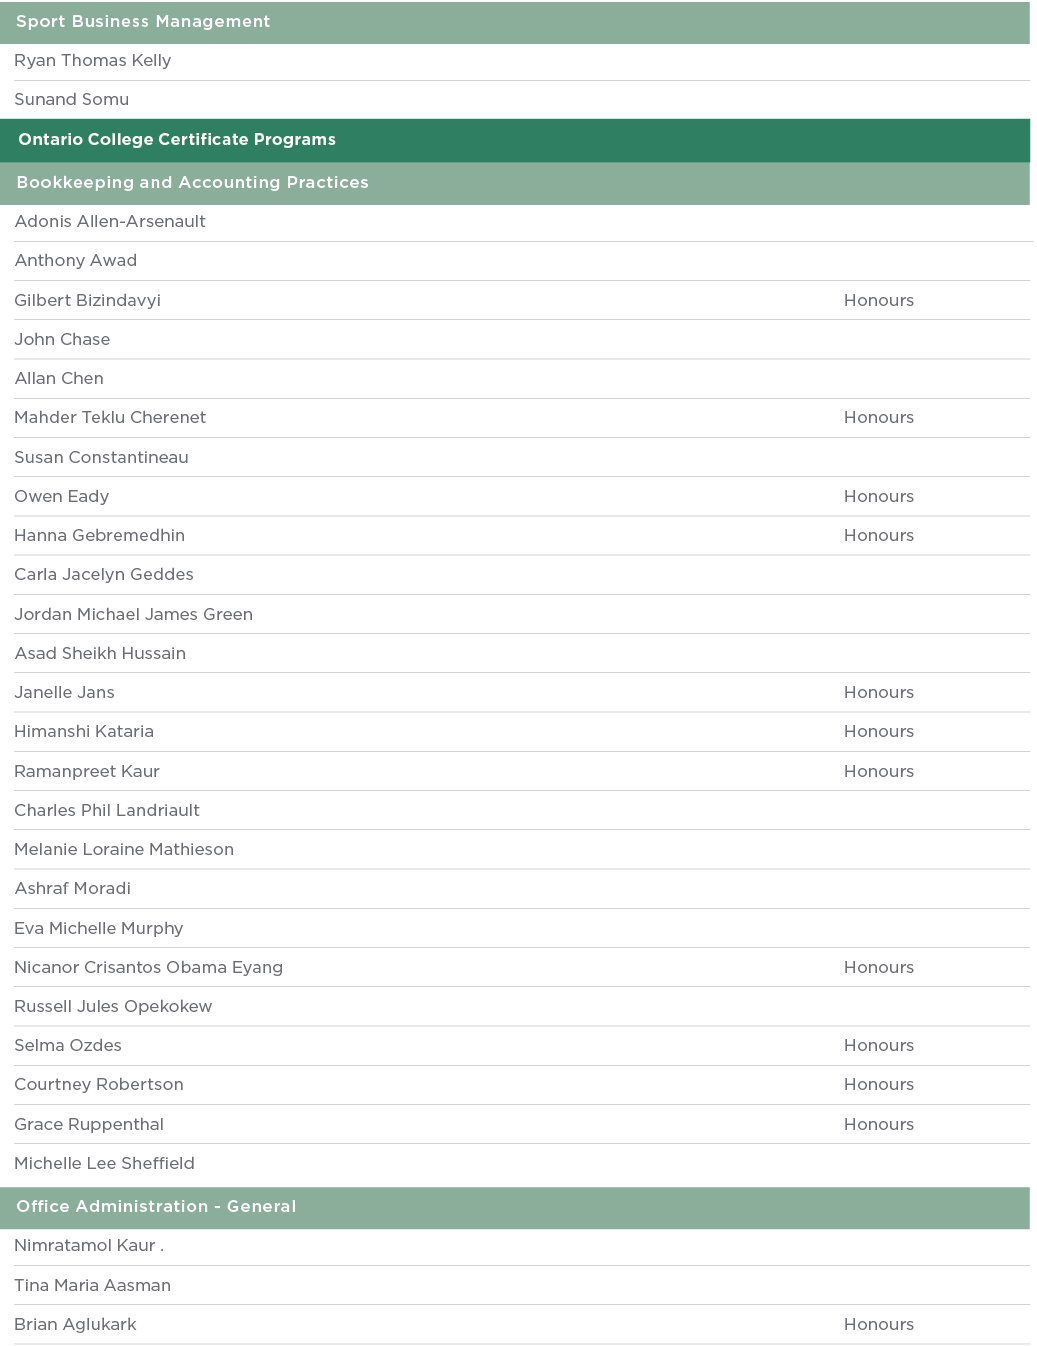
Task: Click on Melanie Loraine Mathieson
Action: point(124,850)
